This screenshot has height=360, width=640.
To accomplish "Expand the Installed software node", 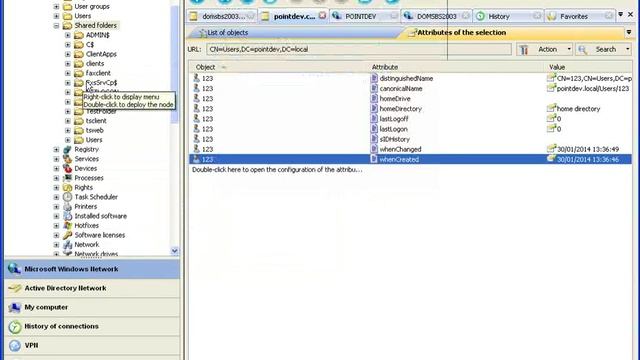I will 56,216.
